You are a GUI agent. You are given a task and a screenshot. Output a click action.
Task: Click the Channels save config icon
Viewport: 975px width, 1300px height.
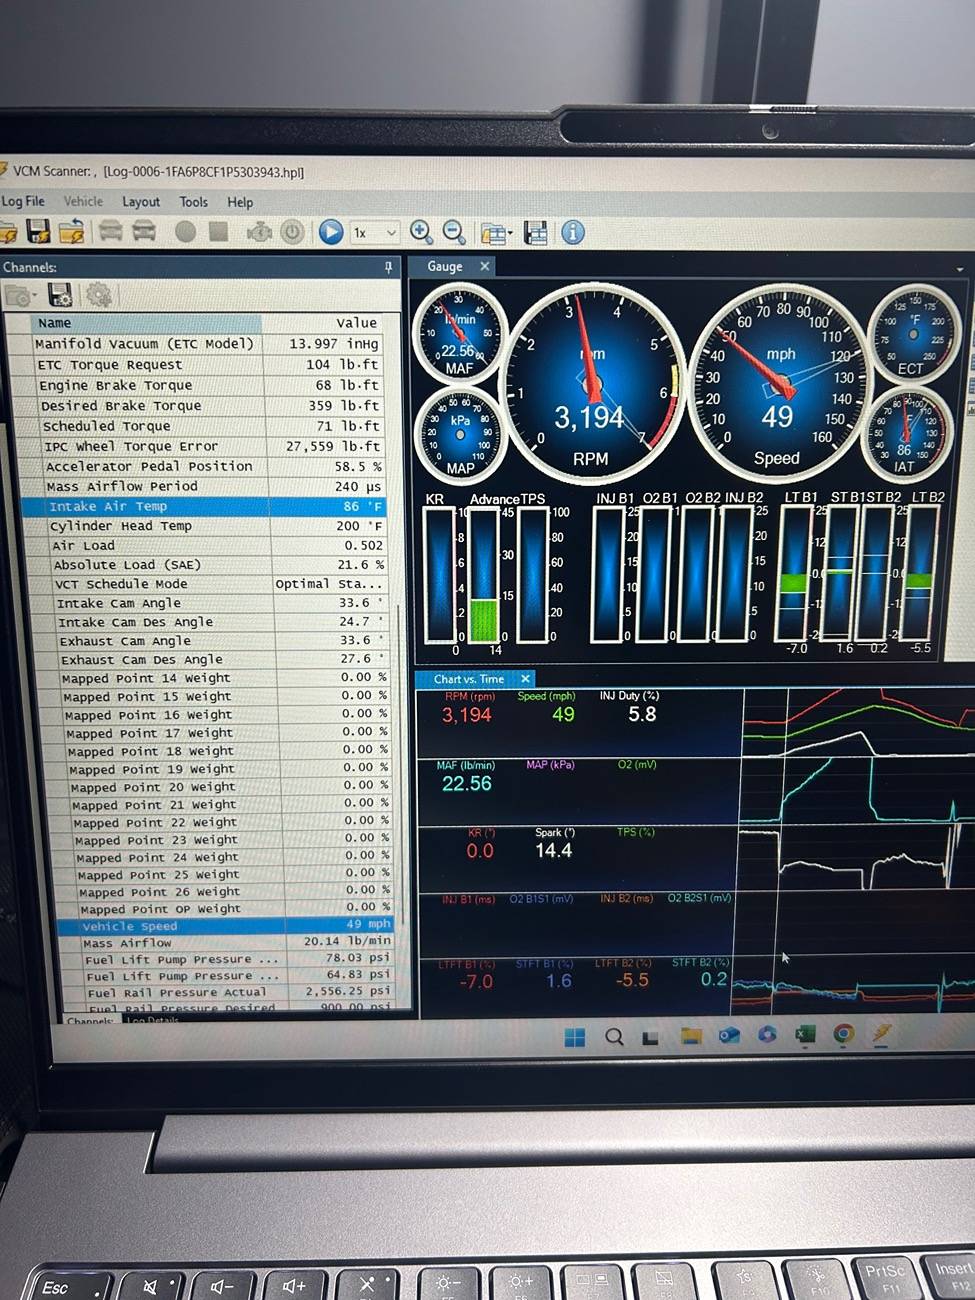click(60, 294)
